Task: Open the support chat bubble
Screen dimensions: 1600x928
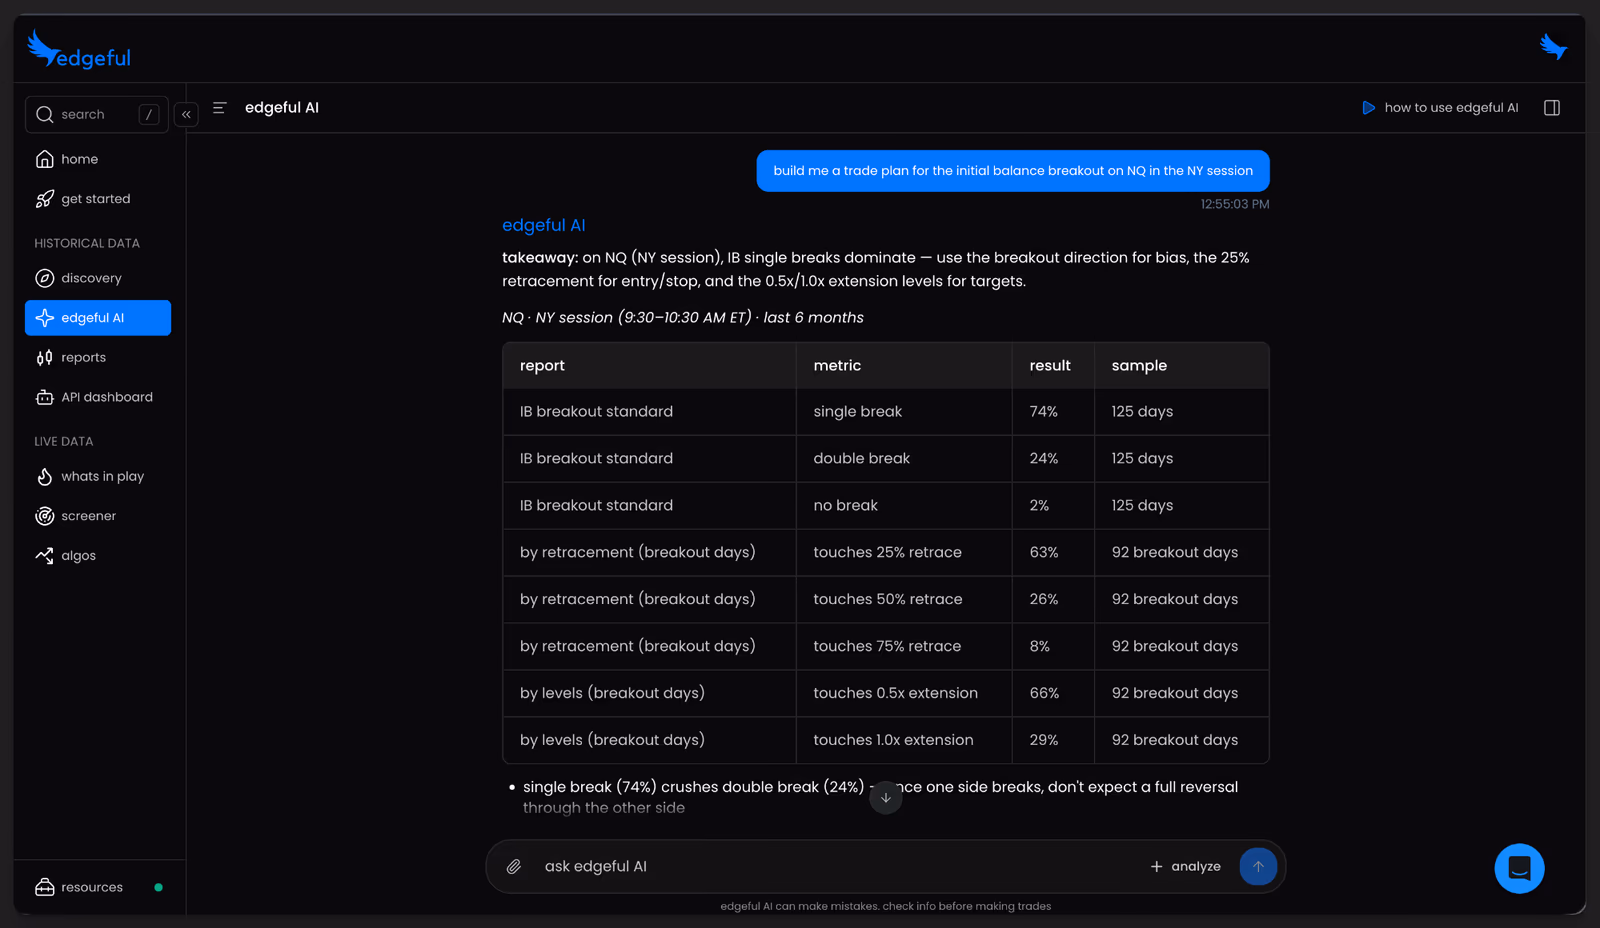Action: (1519, 868)
